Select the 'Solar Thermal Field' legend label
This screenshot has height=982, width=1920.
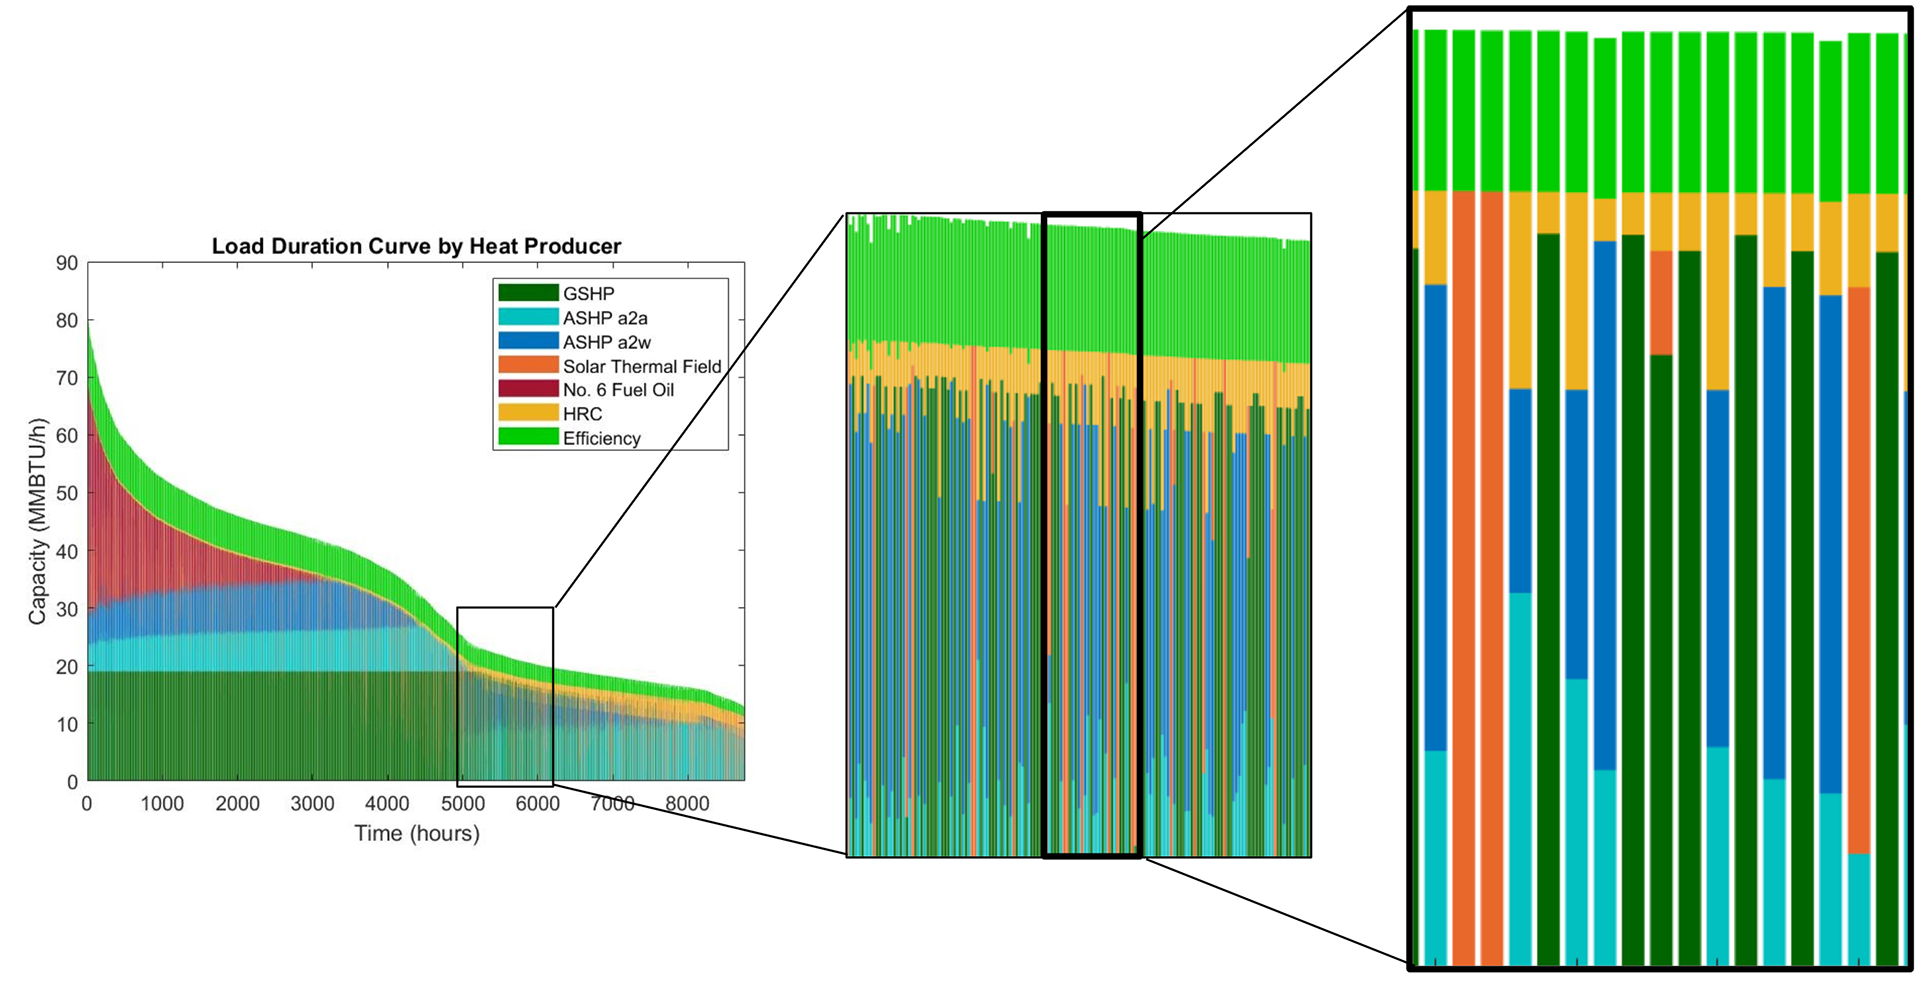pyautogui.click(x=642, y=366)
